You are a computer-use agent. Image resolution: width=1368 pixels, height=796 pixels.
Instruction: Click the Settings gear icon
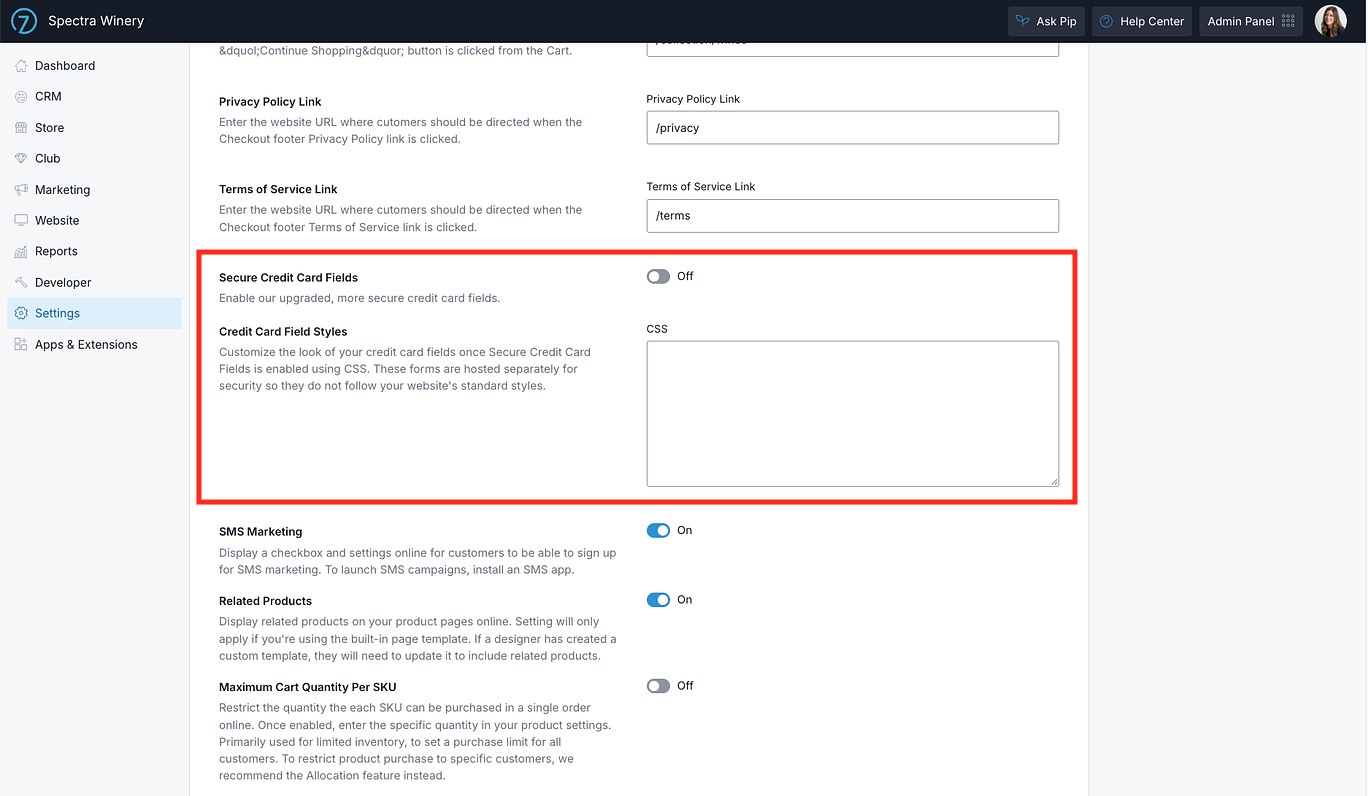(21, 314)
